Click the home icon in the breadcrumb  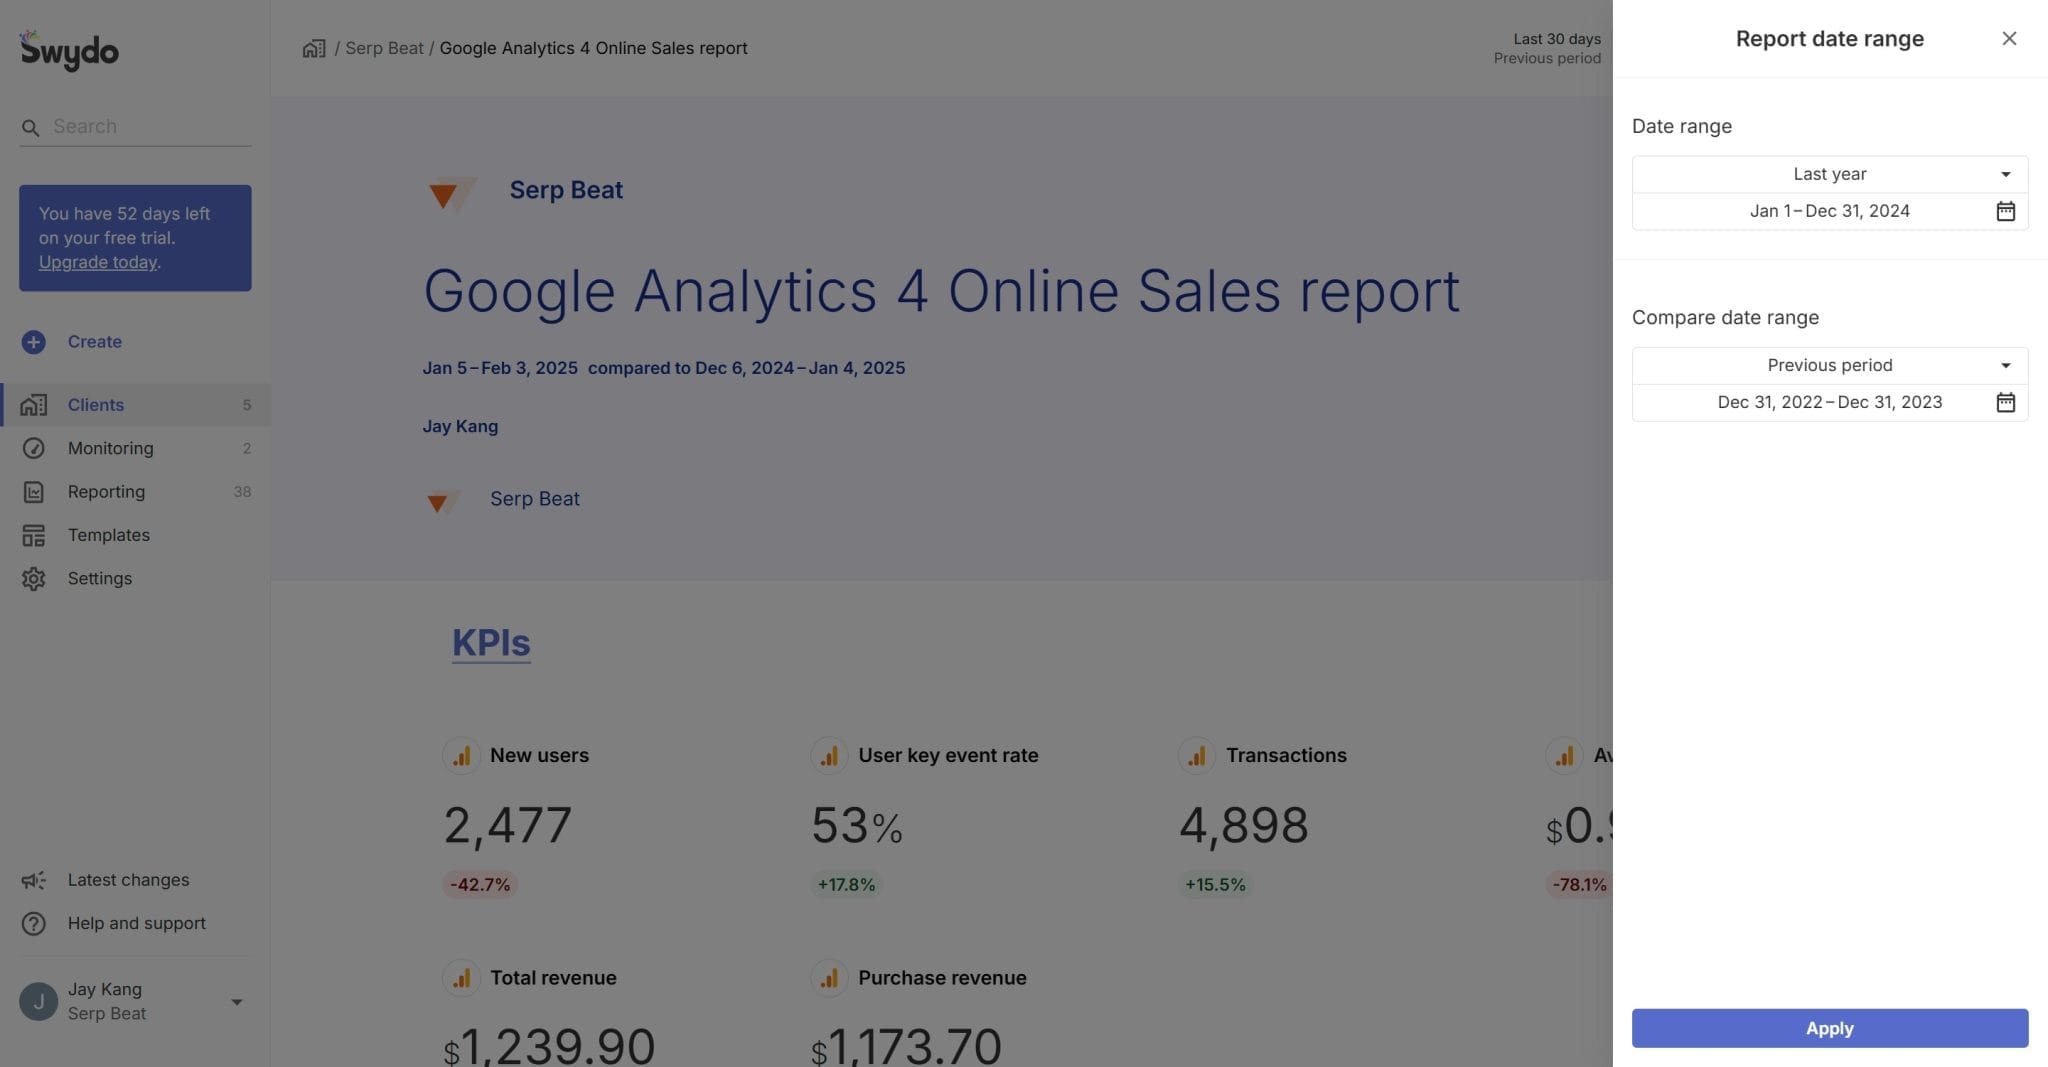click(313, 47)
